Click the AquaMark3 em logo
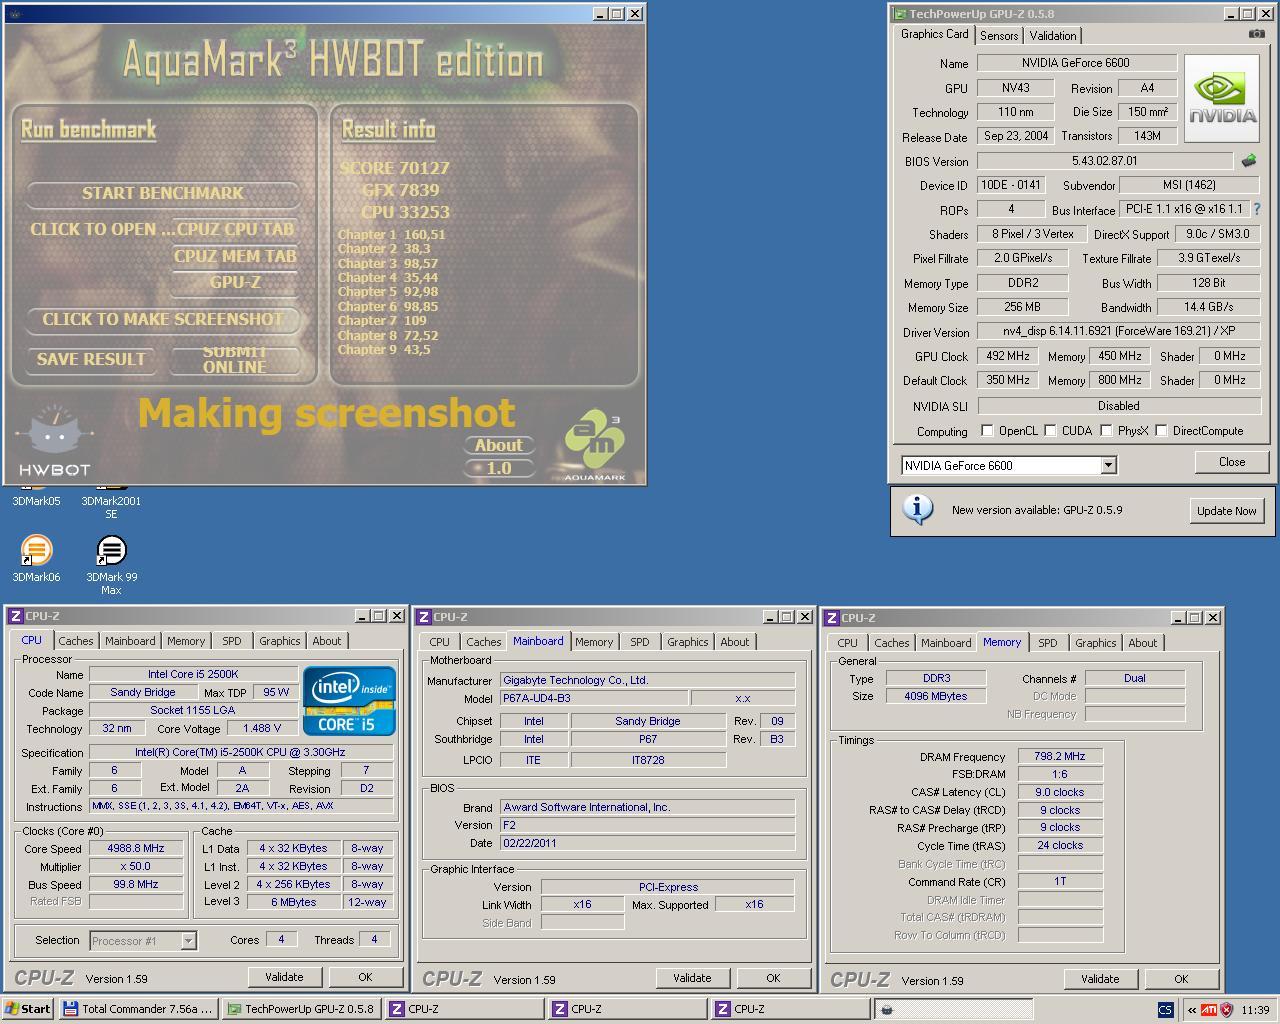 [x=595, y=446]
